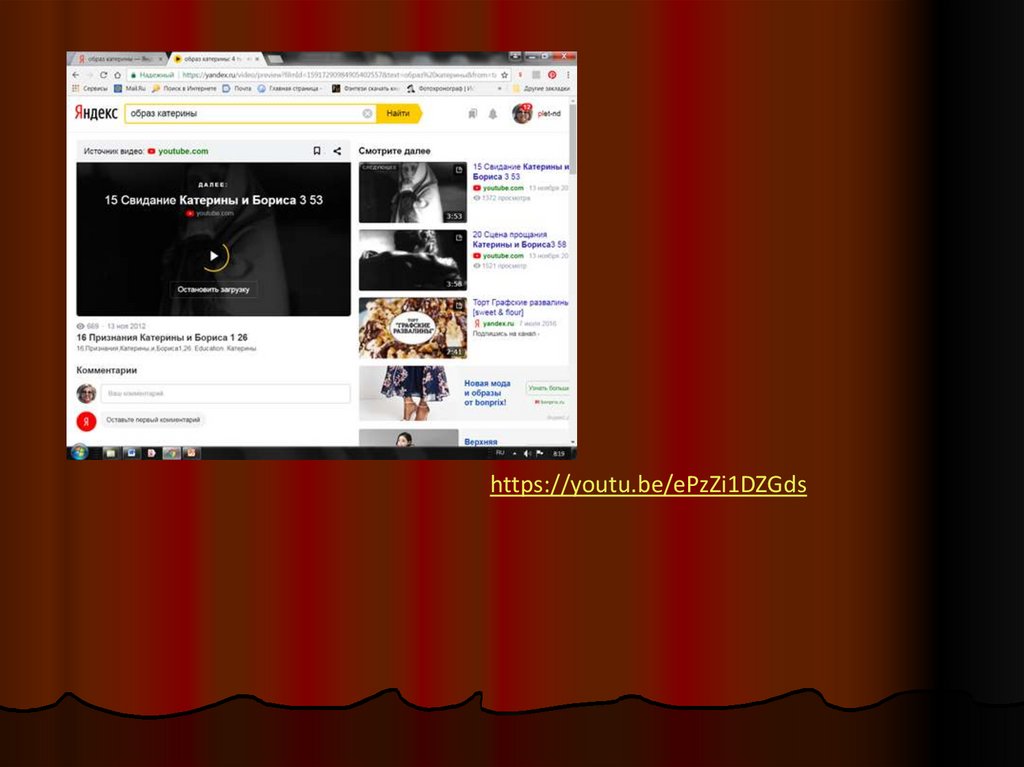Show hidden tray icons arrow
1024x767 pixels.
point(515,453)
